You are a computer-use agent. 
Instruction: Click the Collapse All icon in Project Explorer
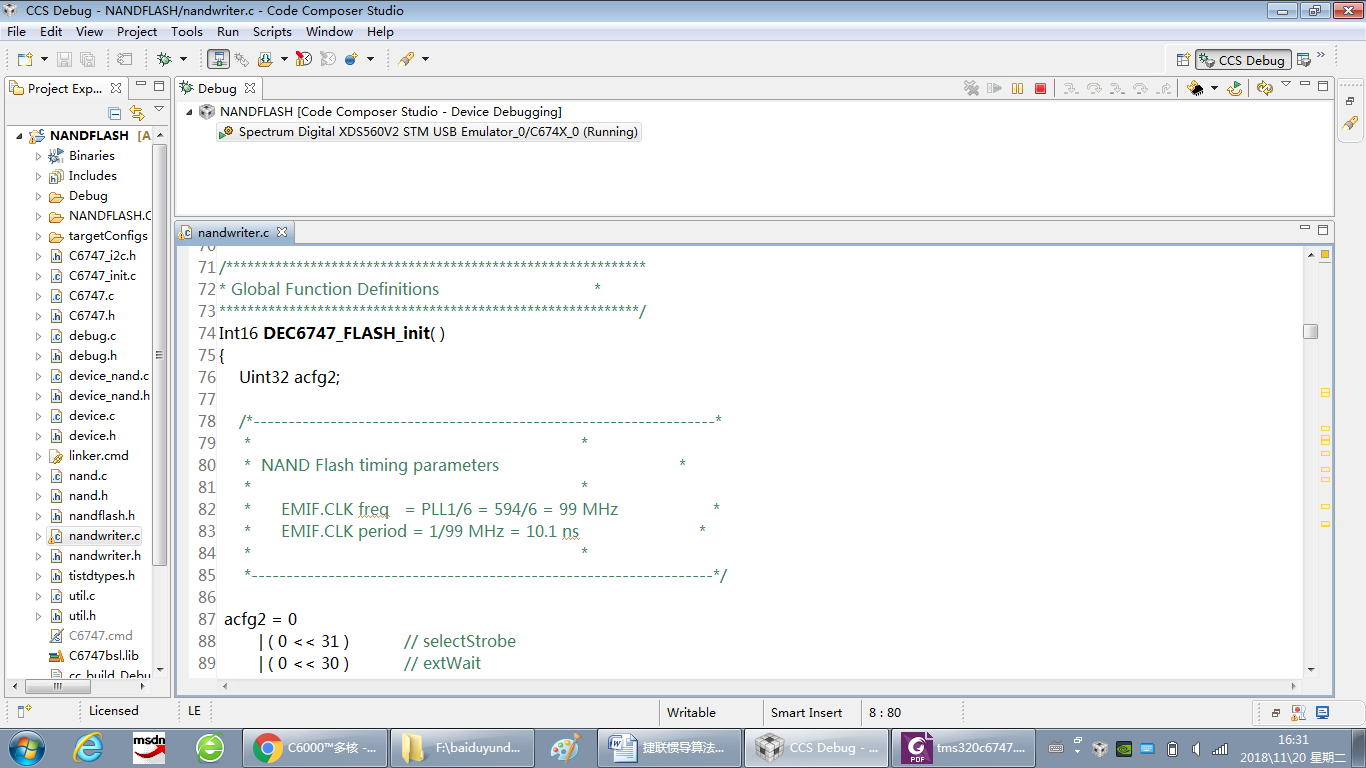pyautogui.click(x=115, y=113)
